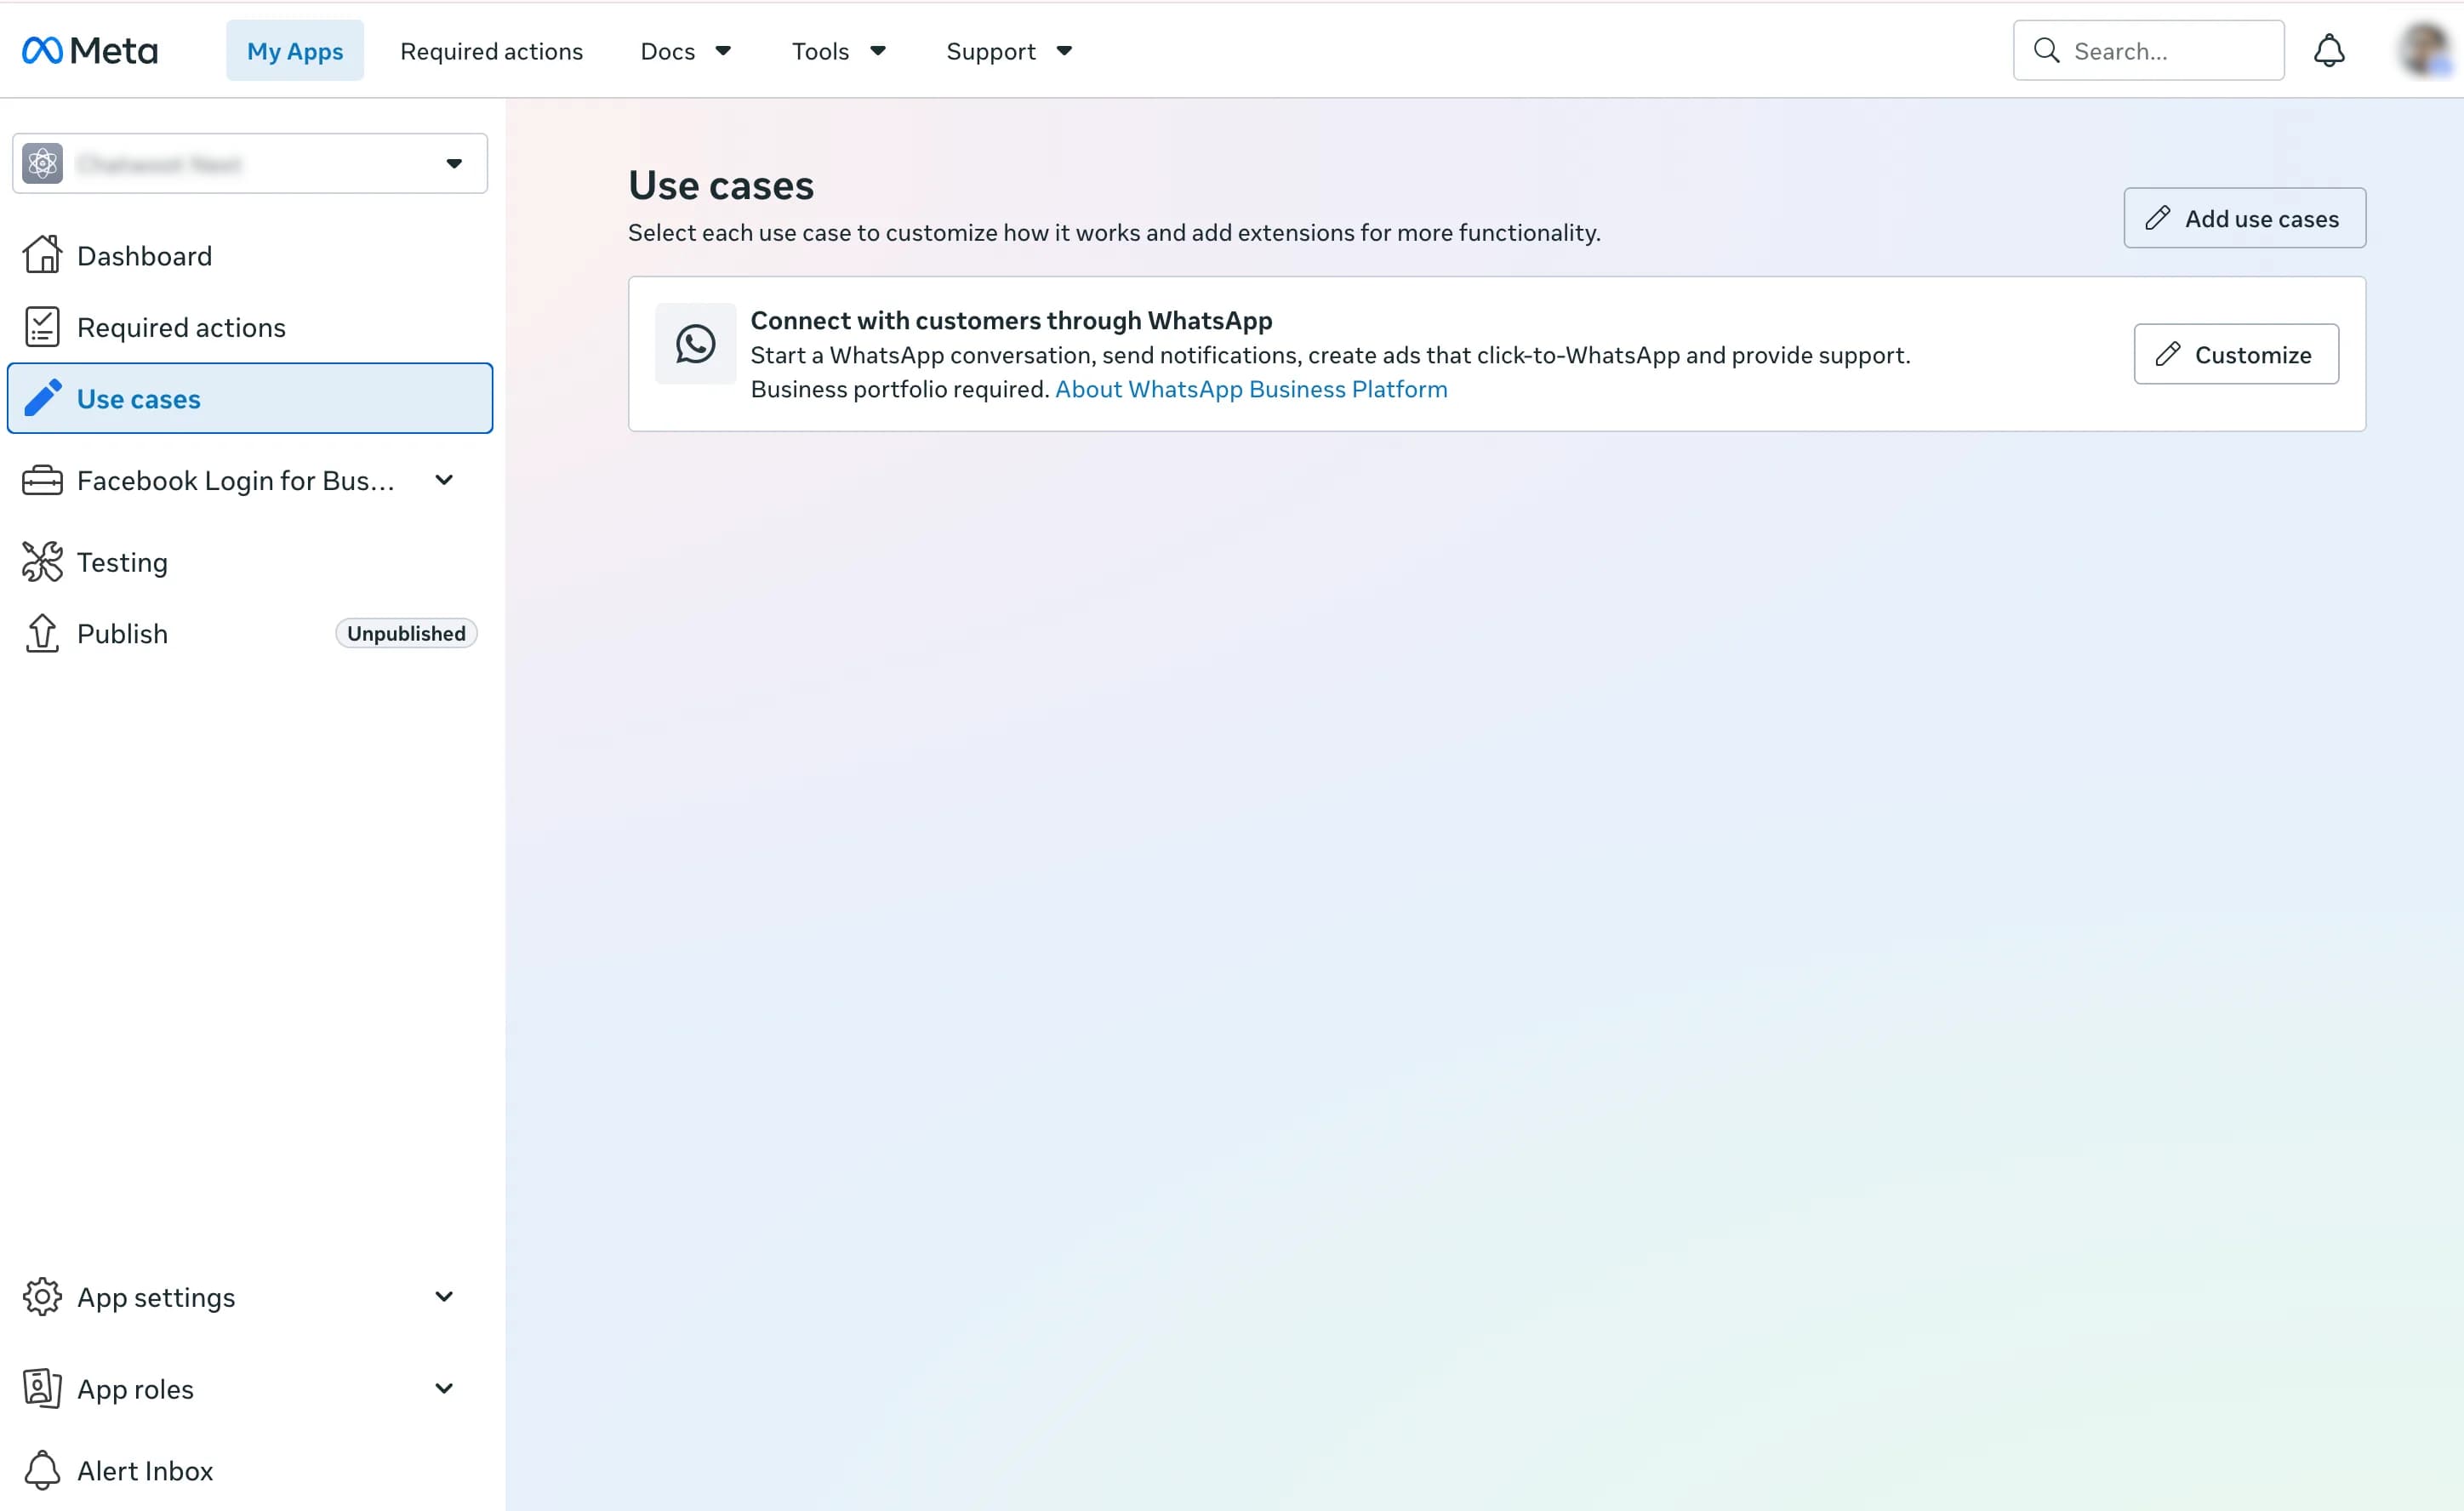Viewport: 2464px width, 1511px height.
Task: Open Required actions in top navigation
Action: click(491, 50)
